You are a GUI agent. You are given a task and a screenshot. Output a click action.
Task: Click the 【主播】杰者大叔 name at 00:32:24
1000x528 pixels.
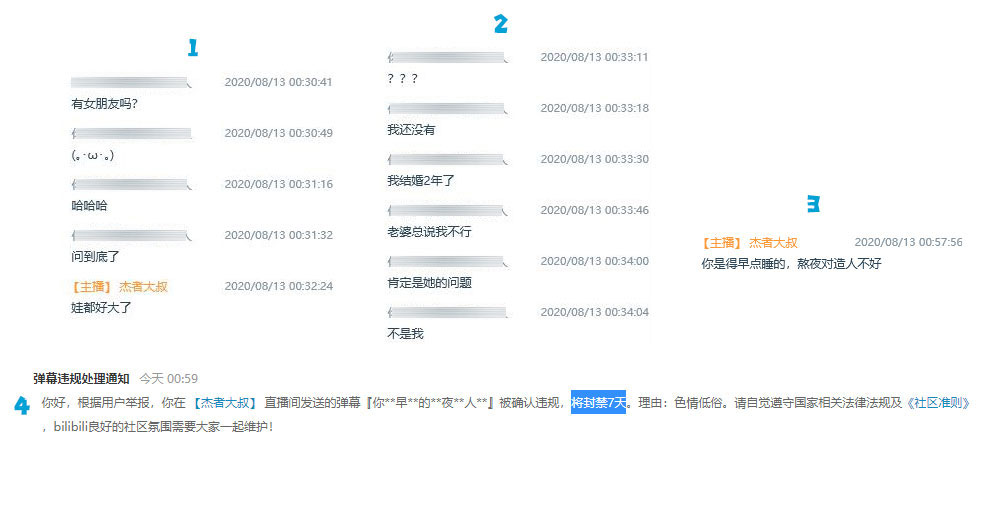tap(119, 286)
